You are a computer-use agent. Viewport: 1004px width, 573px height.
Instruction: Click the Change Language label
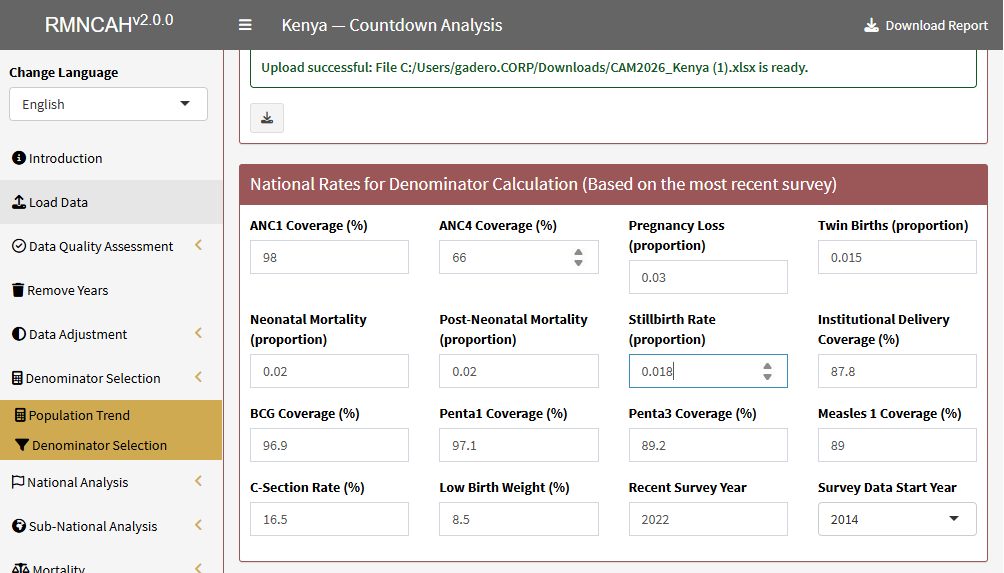(x=63, y=72)
